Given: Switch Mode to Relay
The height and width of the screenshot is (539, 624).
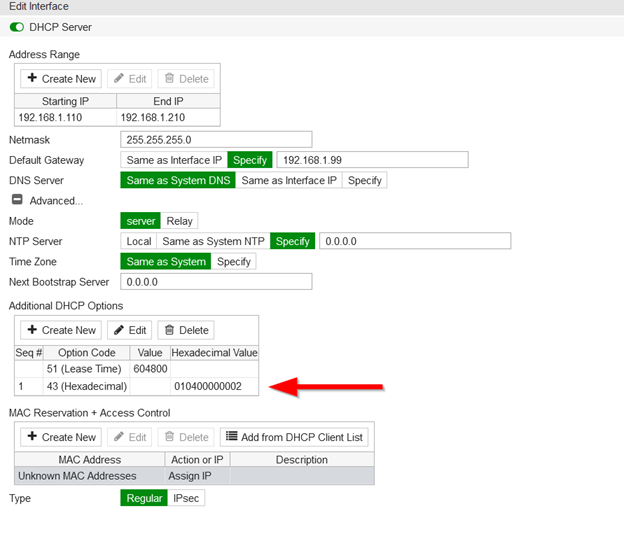Looking at the screenshot, I should click(181, 221).
